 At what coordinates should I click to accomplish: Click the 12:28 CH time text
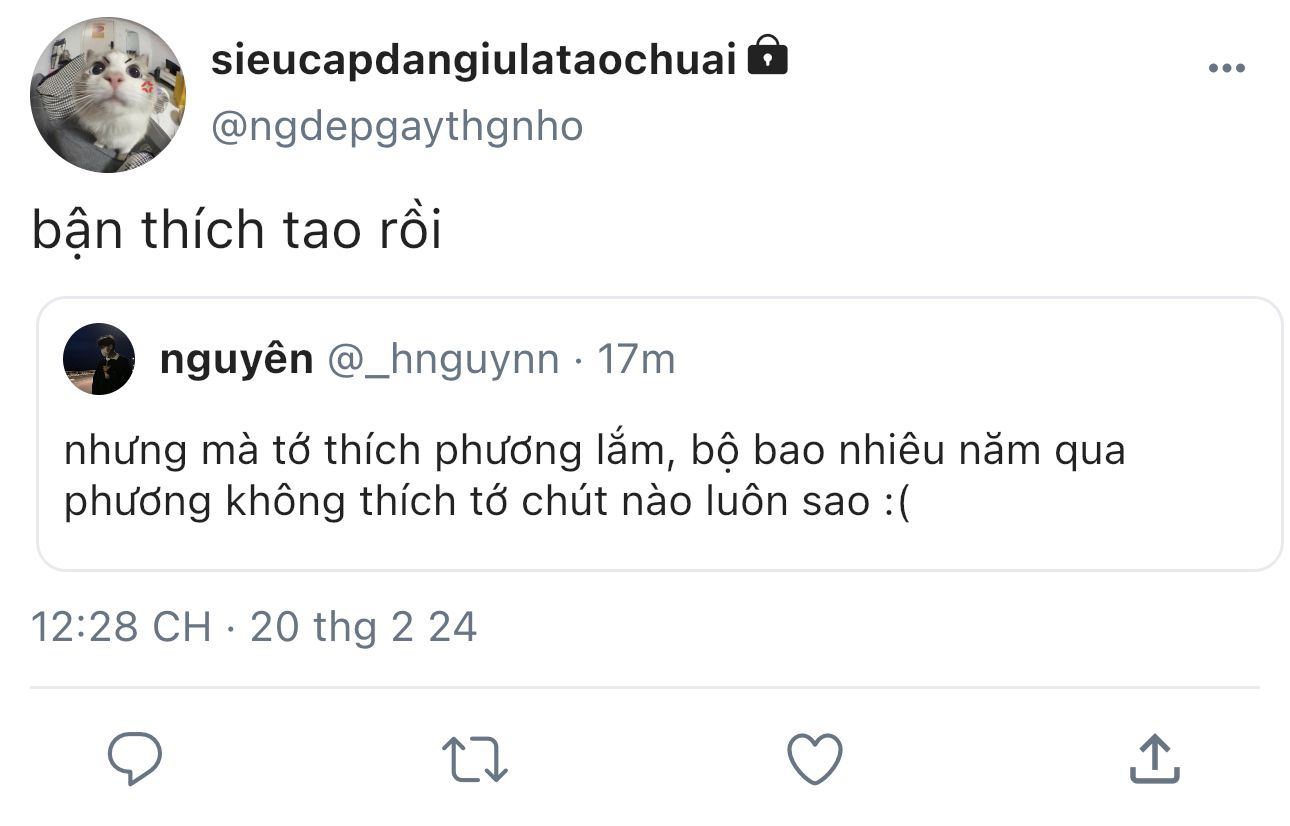click(x=121, y=628)
